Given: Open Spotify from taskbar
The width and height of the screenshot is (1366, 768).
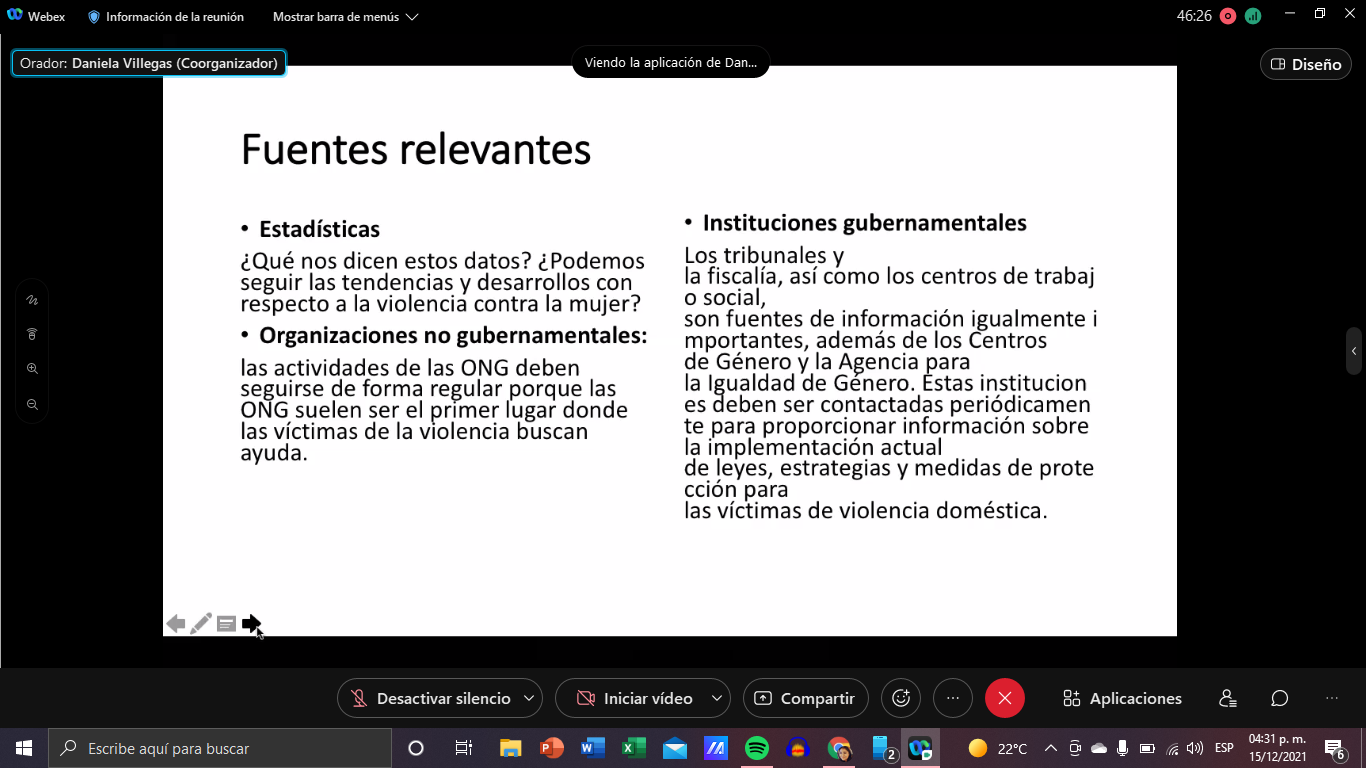Looking at the screenshot, I should 757,748.
